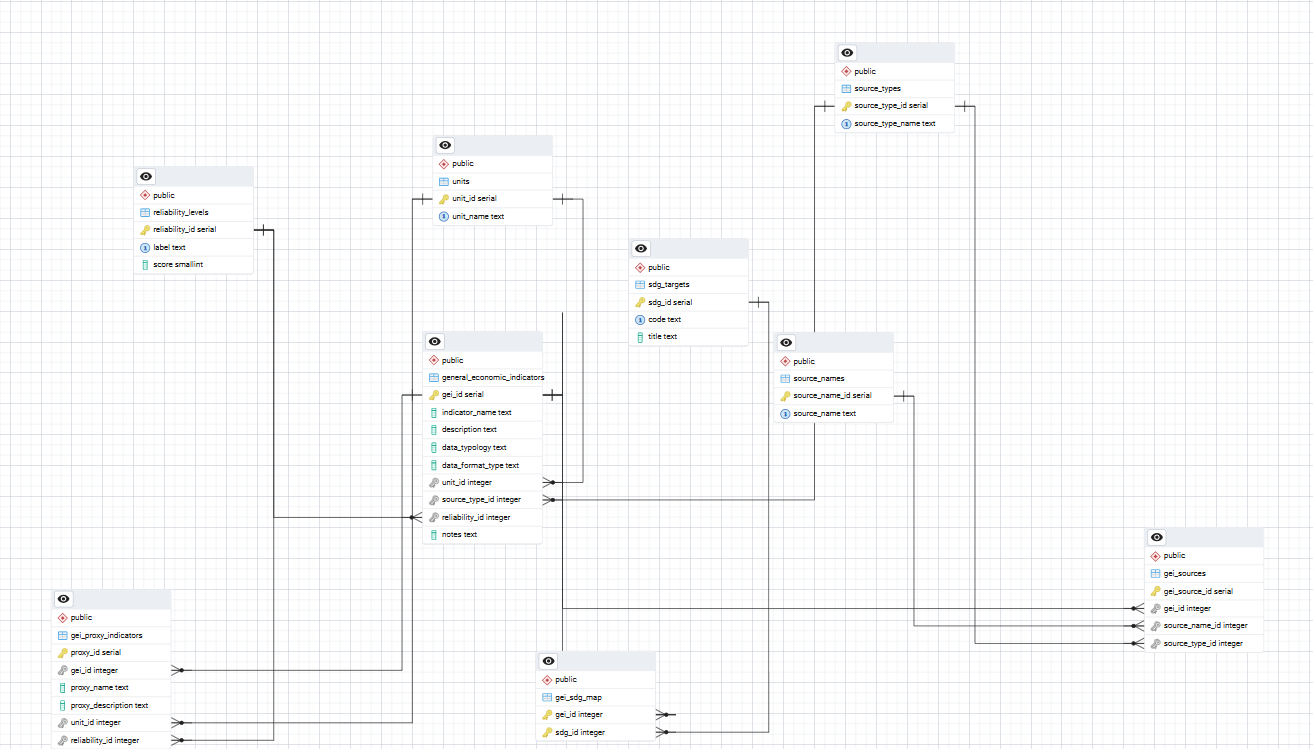Click the key icon beside reliability_id serial
The image size is (1313, 749).
click(144, 229)
